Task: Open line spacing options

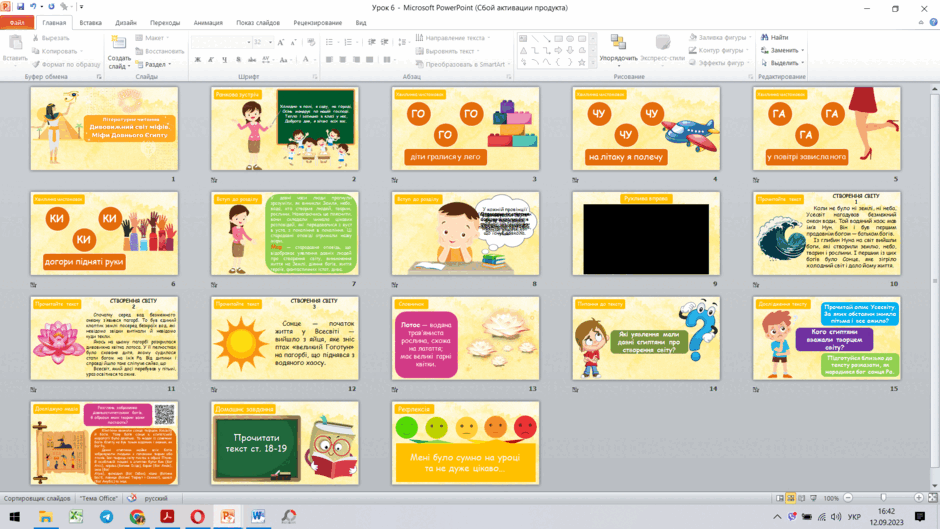Action: click(403, 42)
